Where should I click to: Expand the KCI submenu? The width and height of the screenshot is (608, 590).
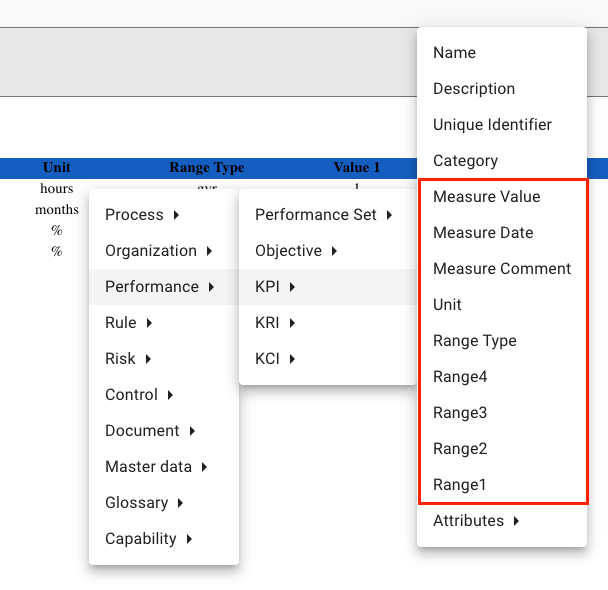coord(328,359)
